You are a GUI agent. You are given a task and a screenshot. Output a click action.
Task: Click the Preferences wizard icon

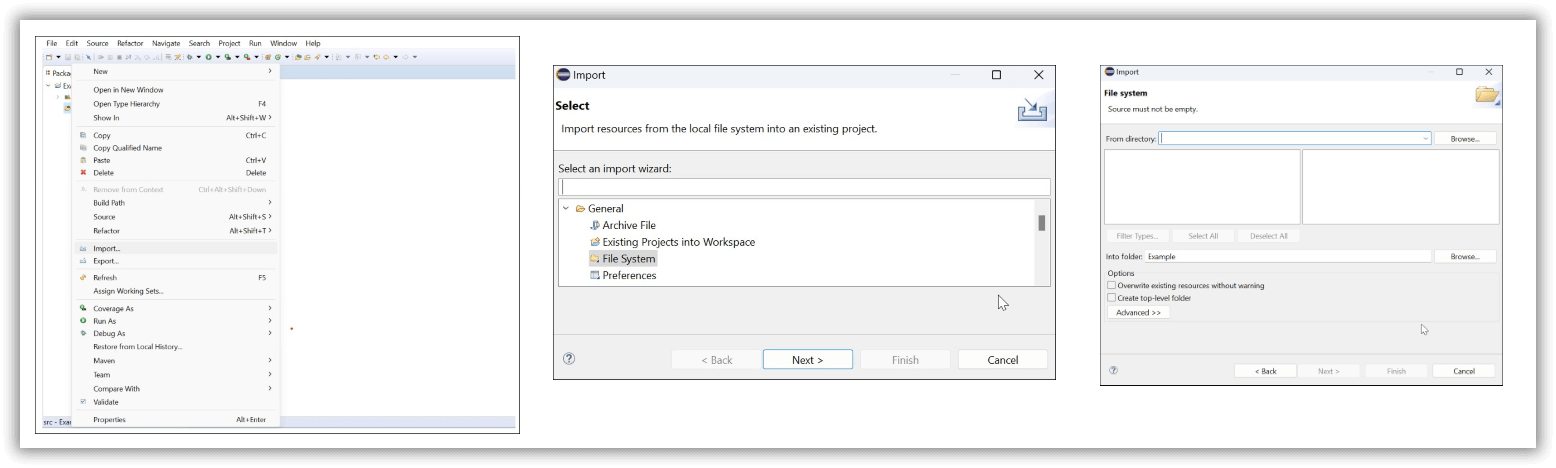pyautogui.click(x=595, y=275)
